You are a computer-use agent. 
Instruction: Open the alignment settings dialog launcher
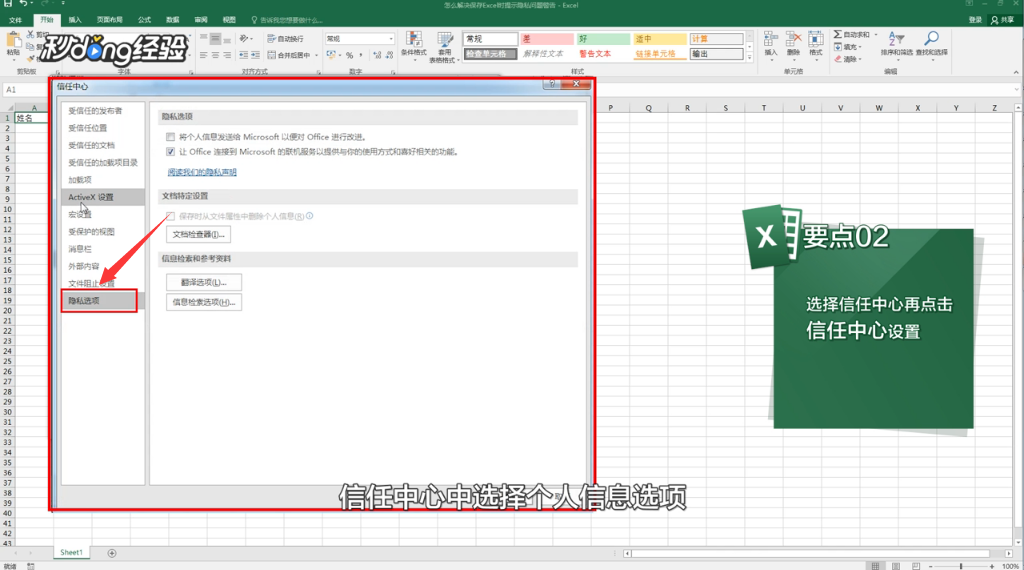(319, 72)
